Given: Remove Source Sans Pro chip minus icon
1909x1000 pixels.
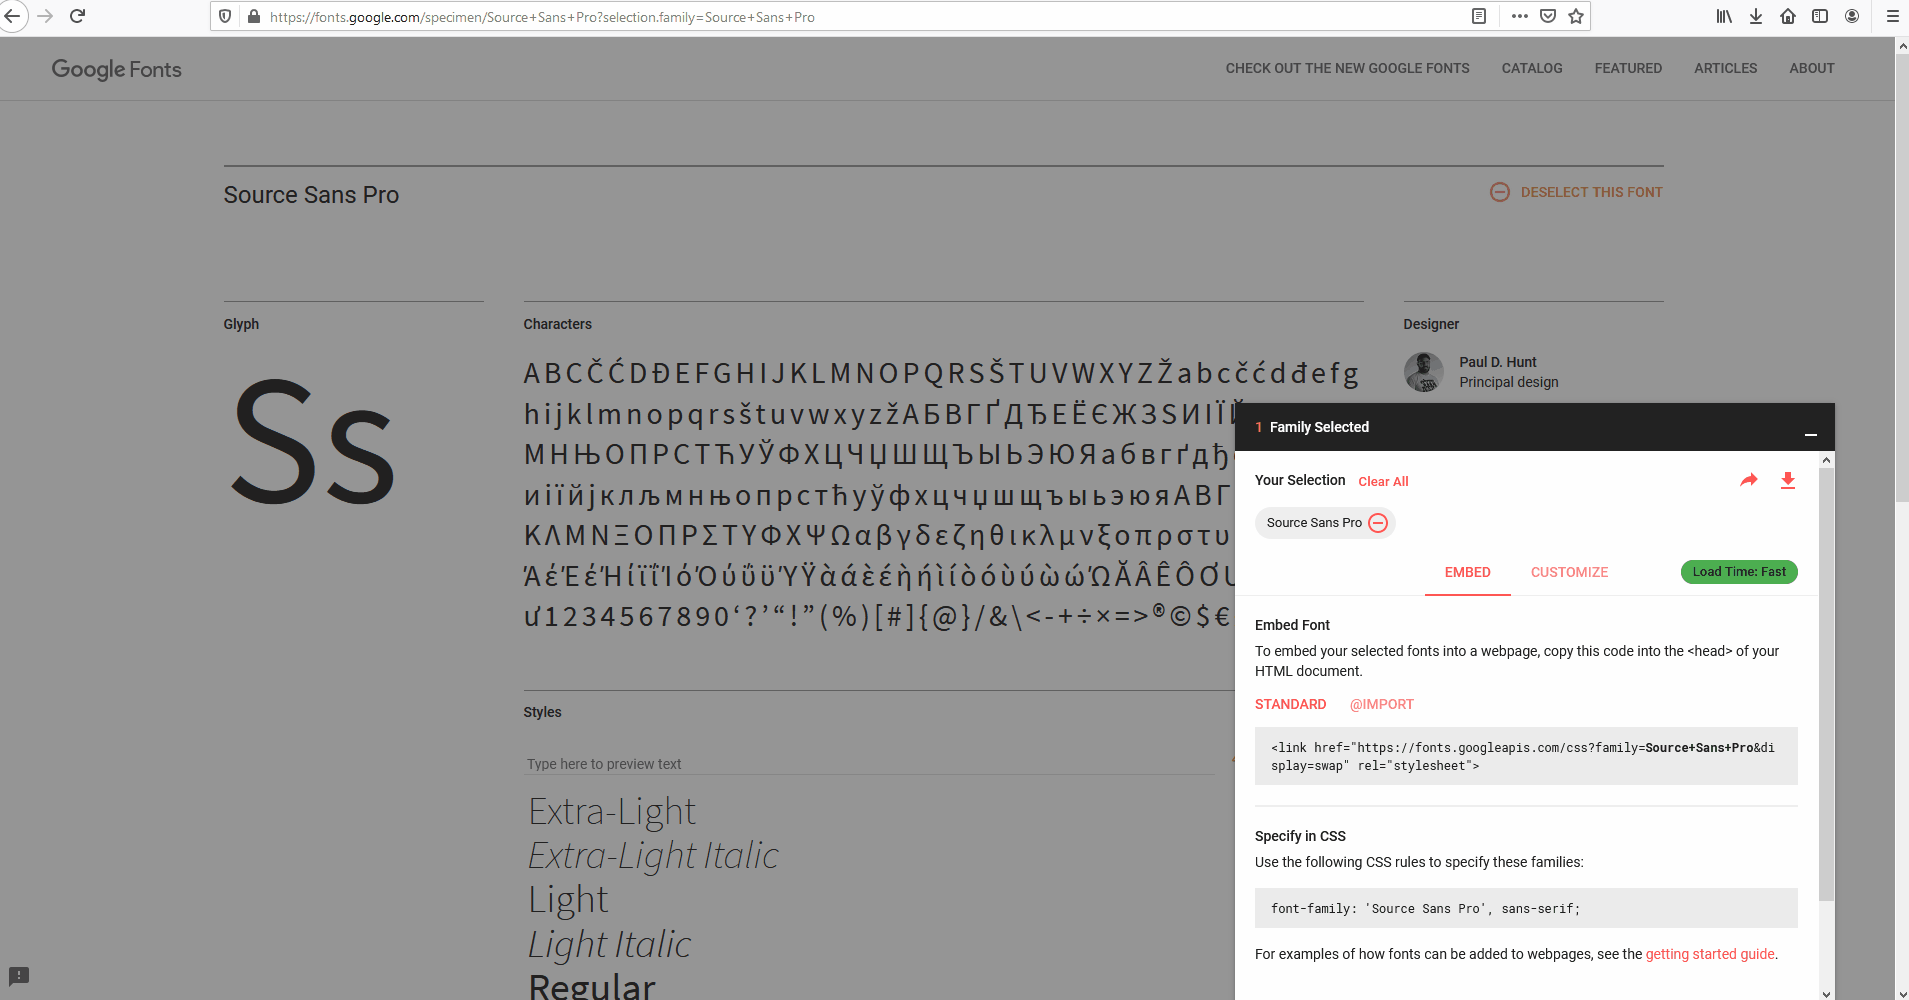Looking at the screenshot, I should 1378,523.
